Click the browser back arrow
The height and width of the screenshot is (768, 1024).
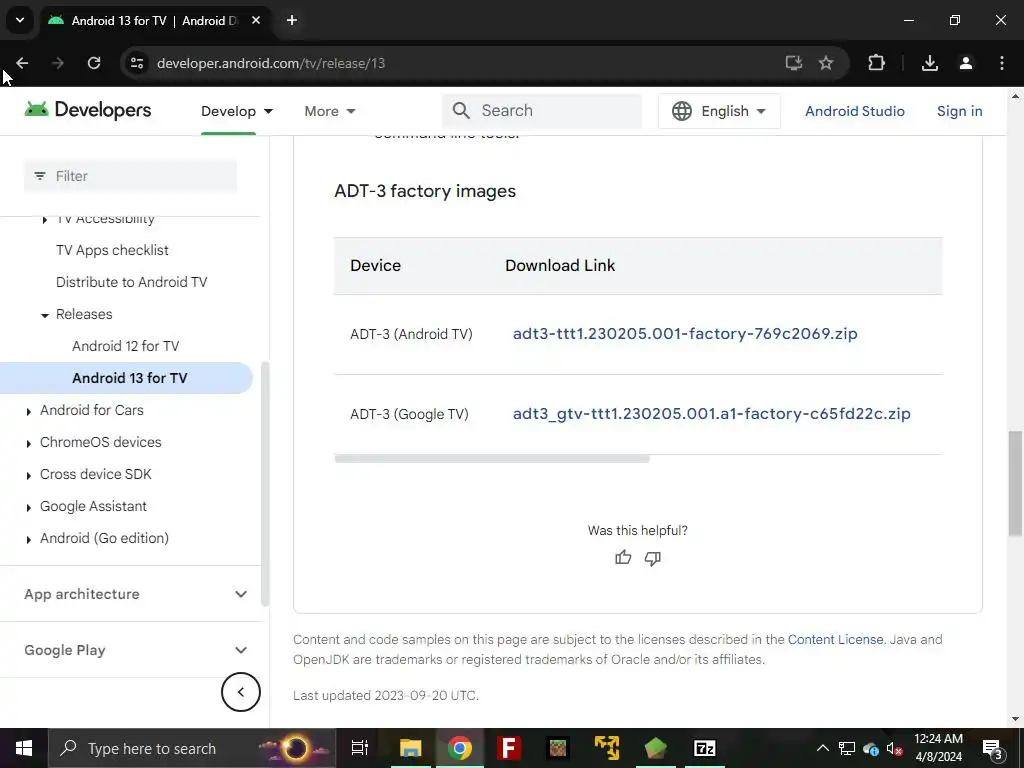click(22, 63)
